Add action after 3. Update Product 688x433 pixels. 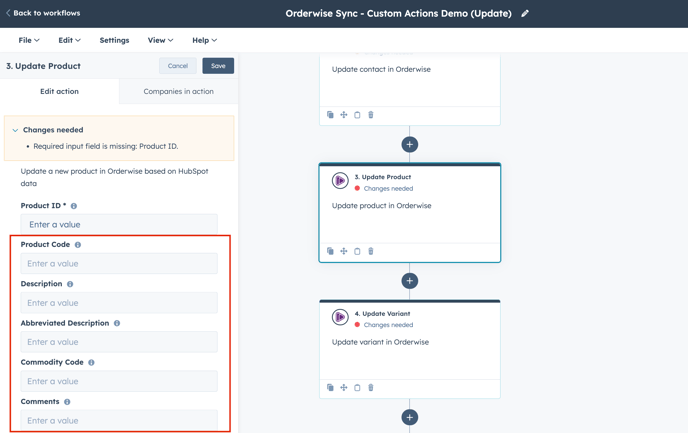409,281
